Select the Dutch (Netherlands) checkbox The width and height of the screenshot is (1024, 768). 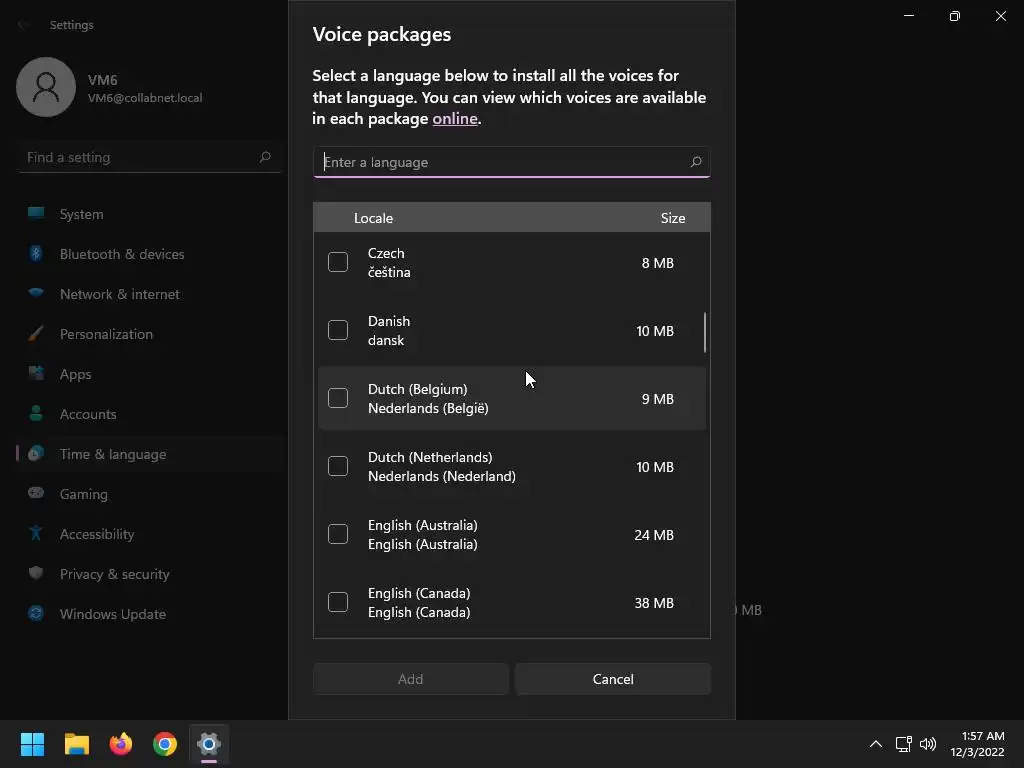pyautogui.click(x=338, y=466)
